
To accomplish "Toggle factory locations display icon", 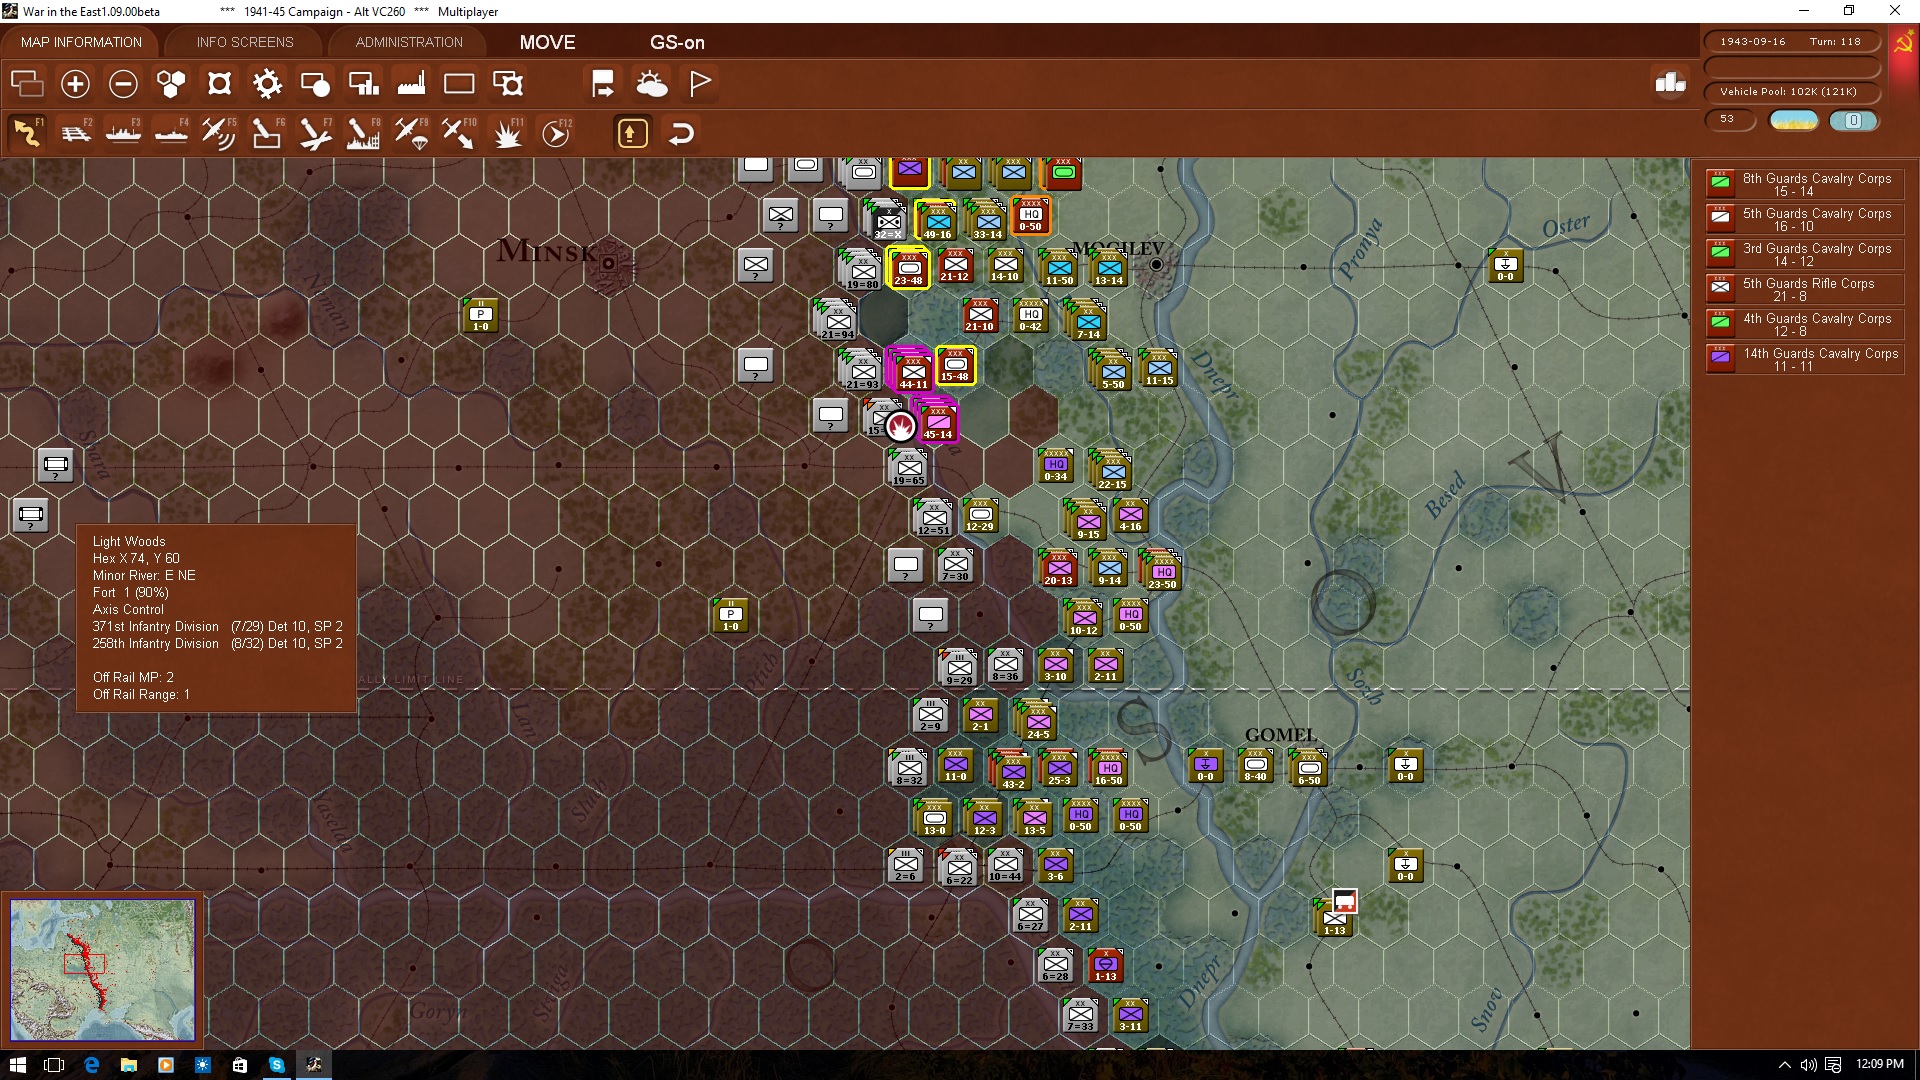I will click(411, 84).
